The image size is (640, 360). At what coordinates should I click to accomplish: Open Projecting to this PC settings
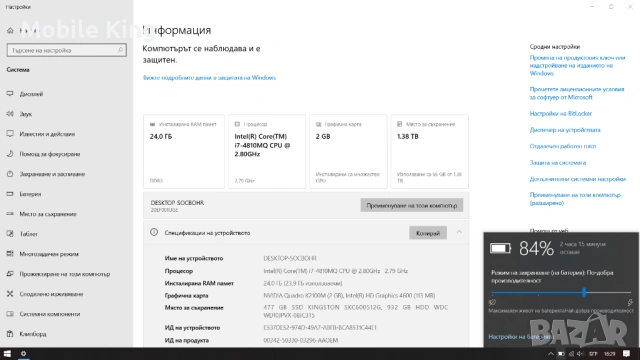click(x=64, y=274)
